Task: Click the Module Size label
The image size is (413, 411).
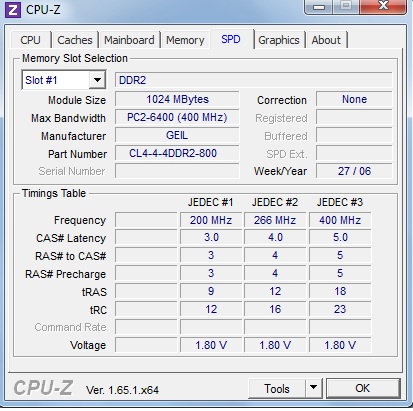Action: [77, 100]
